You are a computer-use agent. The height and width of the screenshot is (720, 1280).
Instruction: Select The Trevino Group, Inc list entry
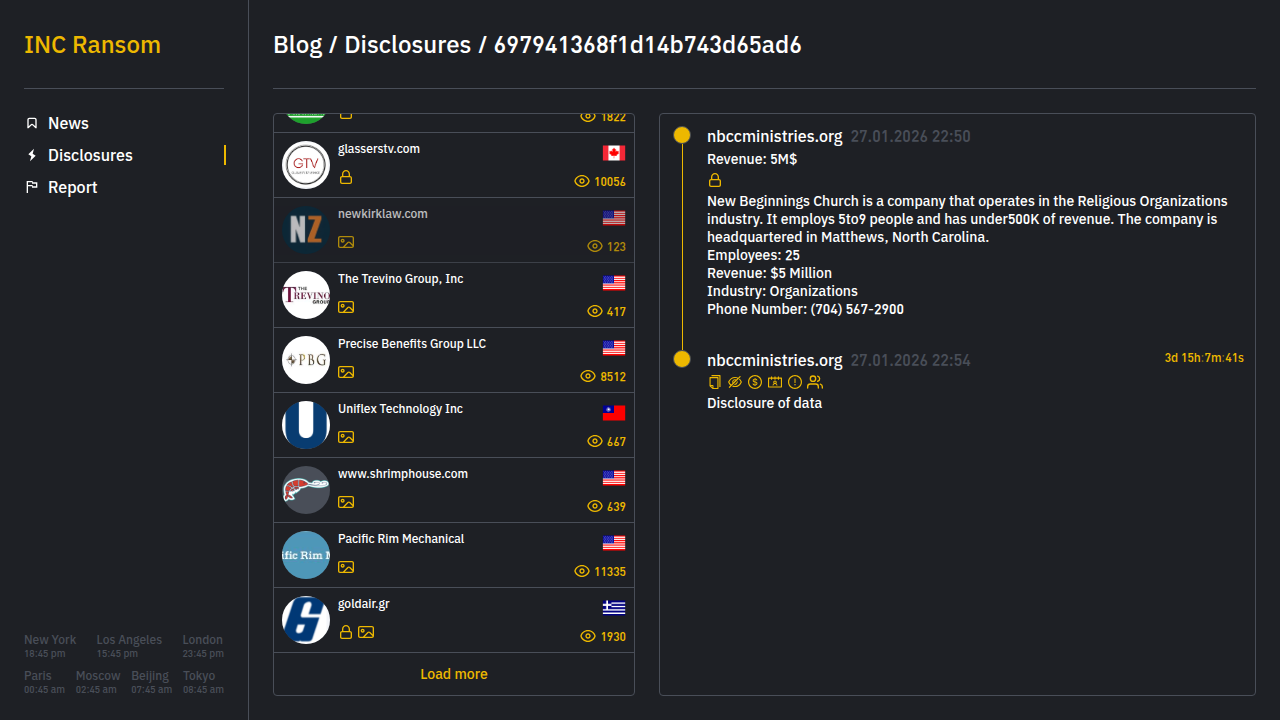[x=401, y=279]
